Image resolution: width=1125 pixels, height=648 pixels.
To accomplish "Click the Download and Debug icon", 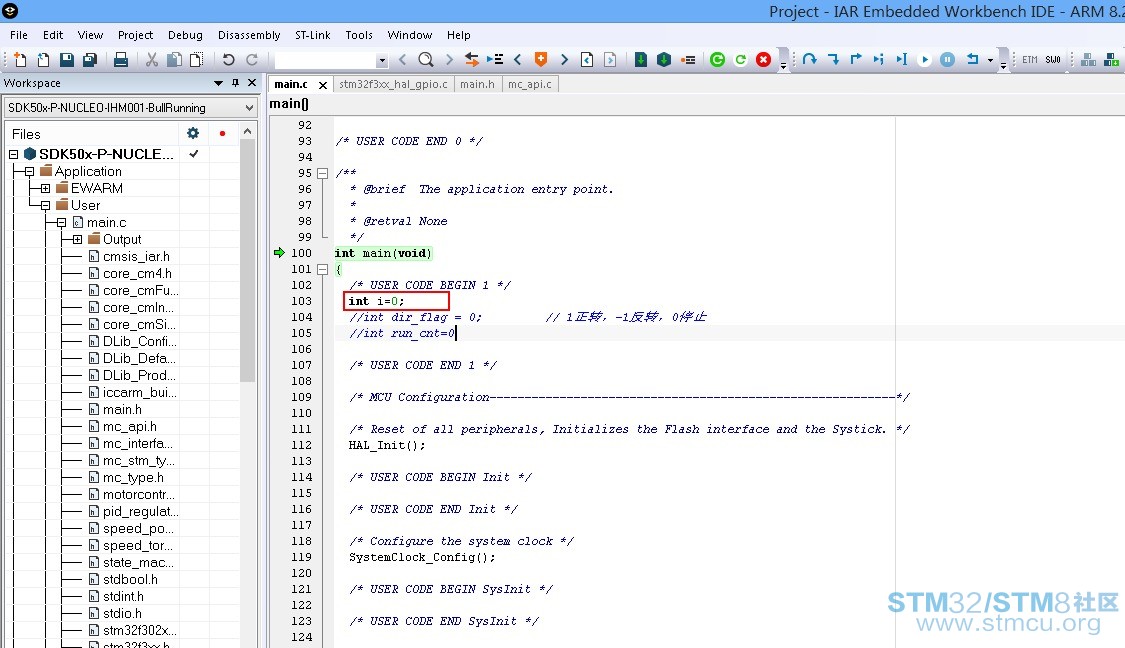I will [x=641, y=60].
